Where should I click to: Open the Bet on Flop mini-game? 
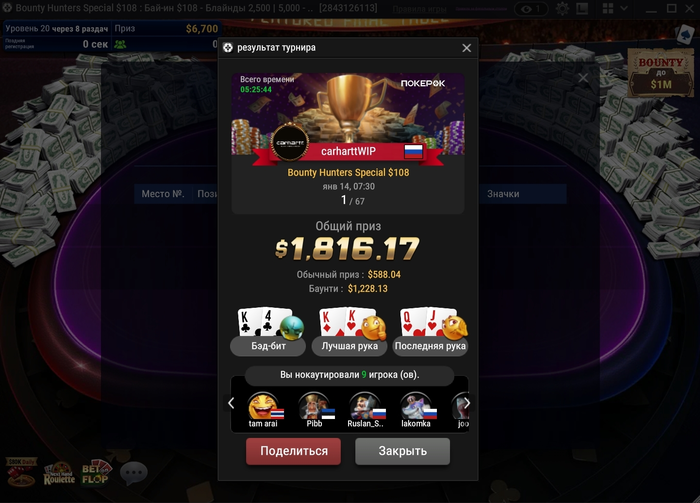coord(96,474)
